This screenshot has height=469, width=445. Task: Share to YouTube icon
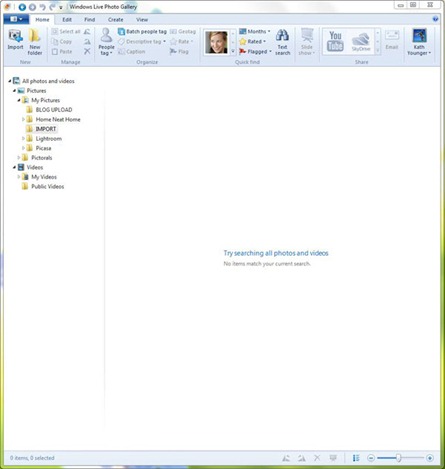[x=335, y=41]
